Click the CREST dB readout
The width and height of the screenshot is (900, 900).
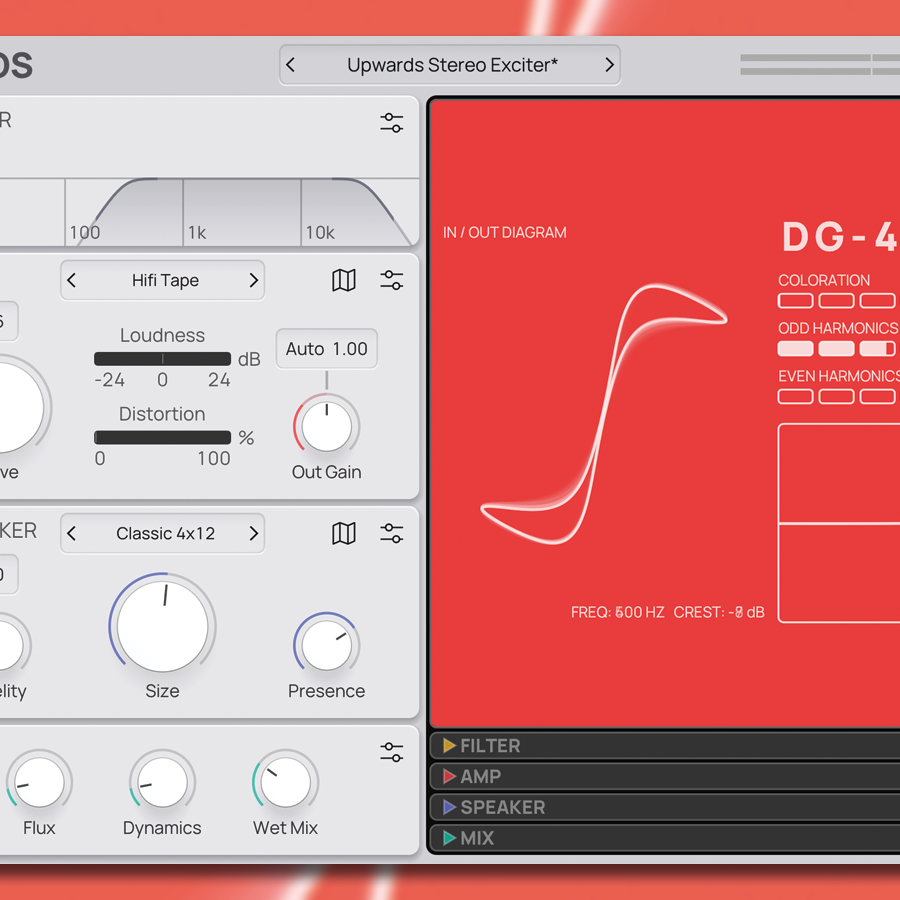coord(719,612)
